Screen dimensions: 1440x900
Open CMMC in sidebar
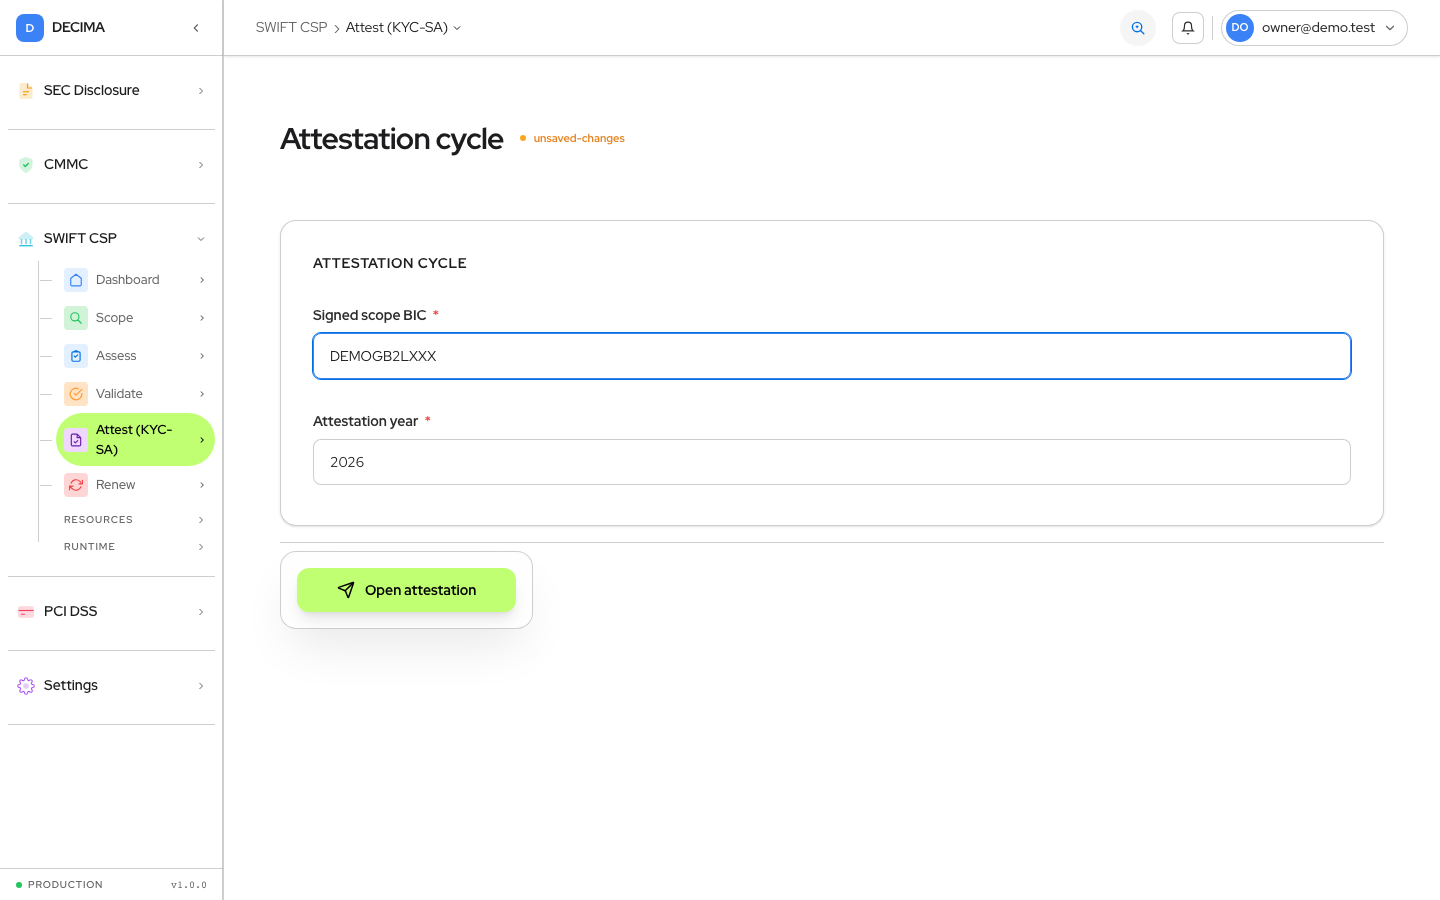tap(112, 165)
